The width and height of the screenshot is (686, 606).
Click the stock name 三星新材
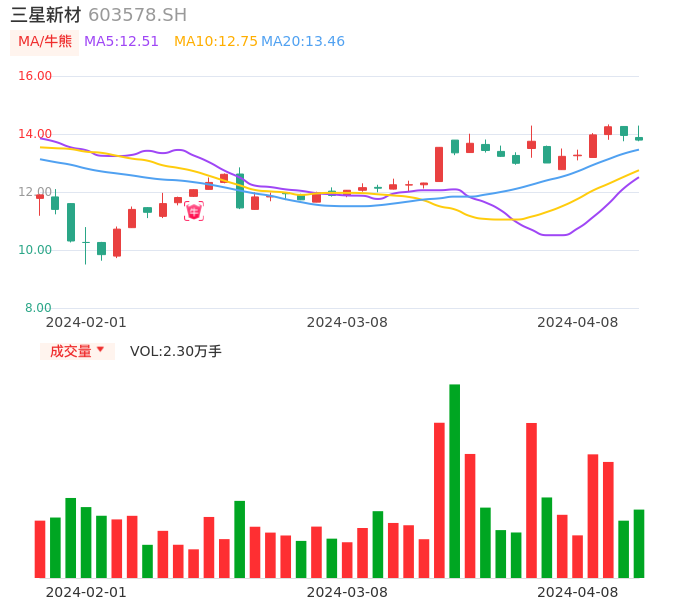(46, 15)
